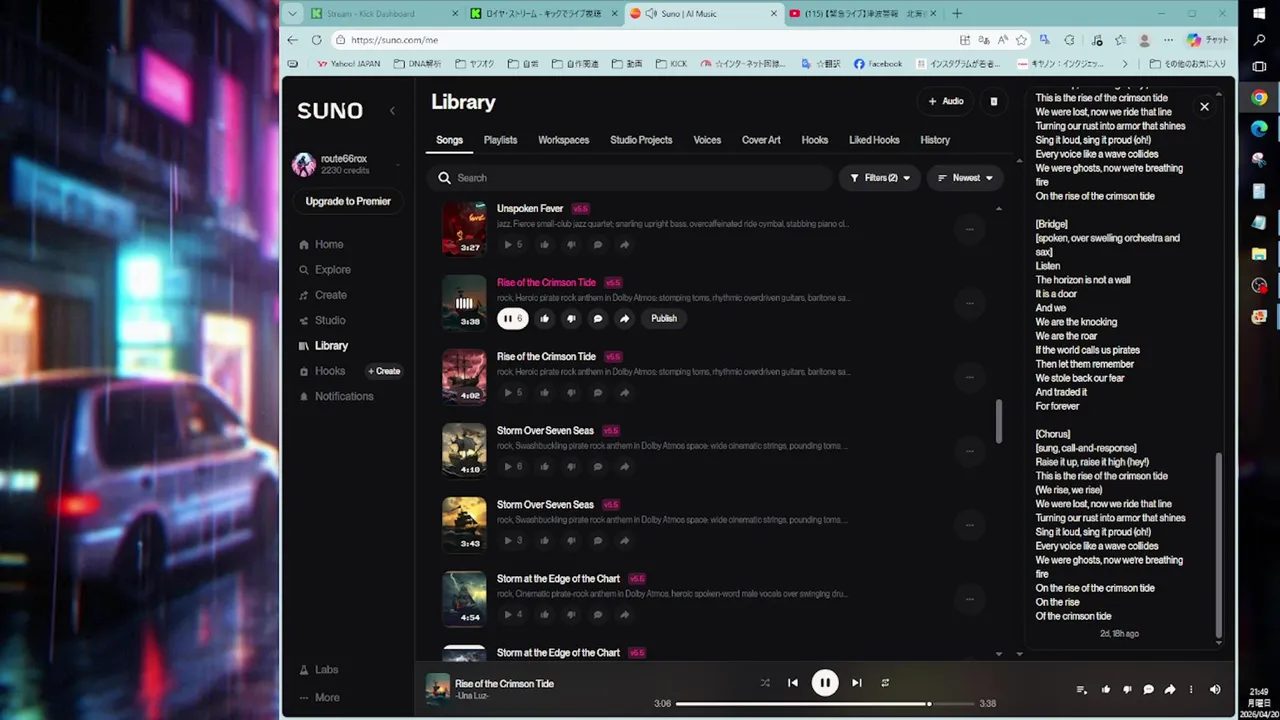Open the Cover Art tab
The width and height of the screenshot is (1280, 720).
pos(761,140)
